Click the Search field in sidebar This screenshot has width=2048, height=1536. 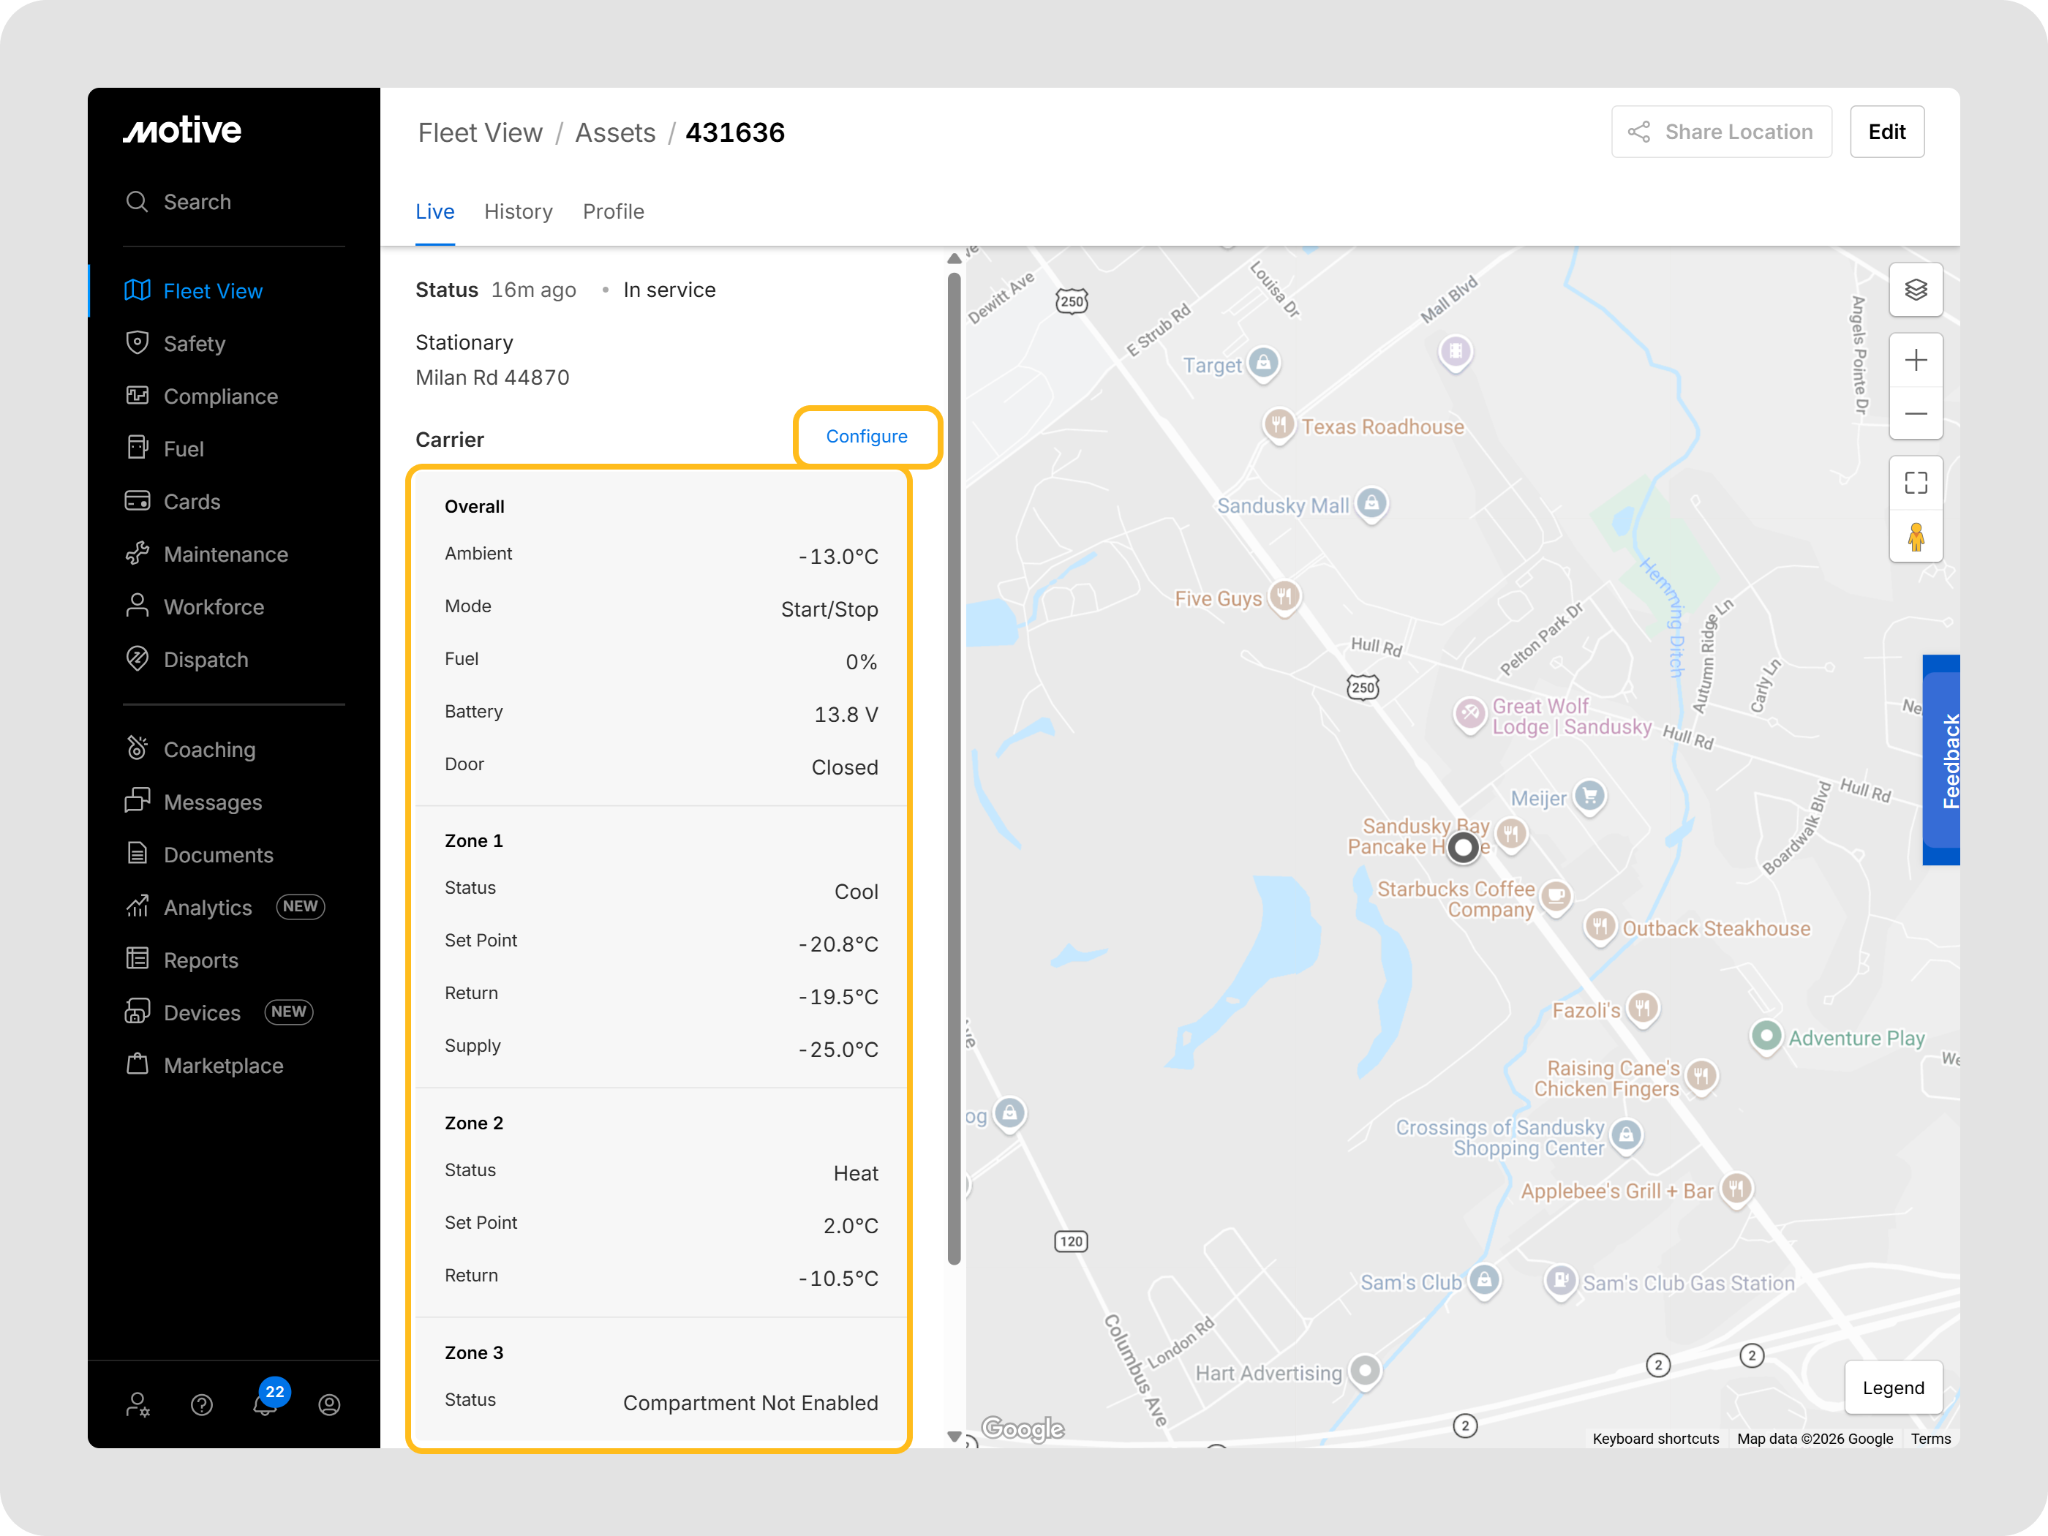[197, 202]
